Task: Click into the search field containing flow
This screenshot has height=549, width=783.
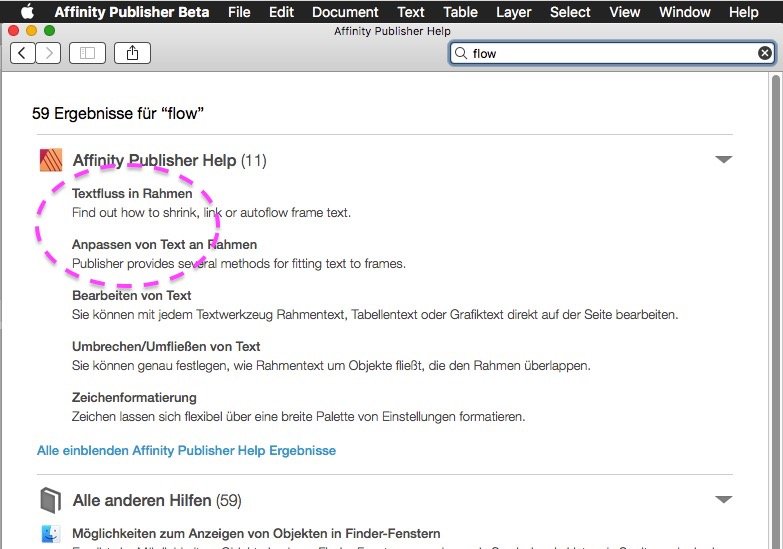Action: [x=613, y=53]
